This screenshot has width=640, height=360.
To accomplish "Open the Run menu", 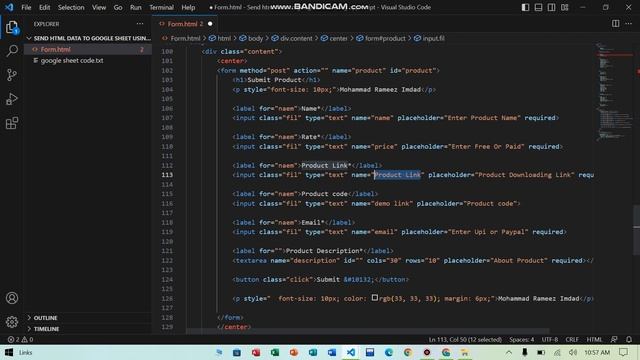I will (136, 7).
